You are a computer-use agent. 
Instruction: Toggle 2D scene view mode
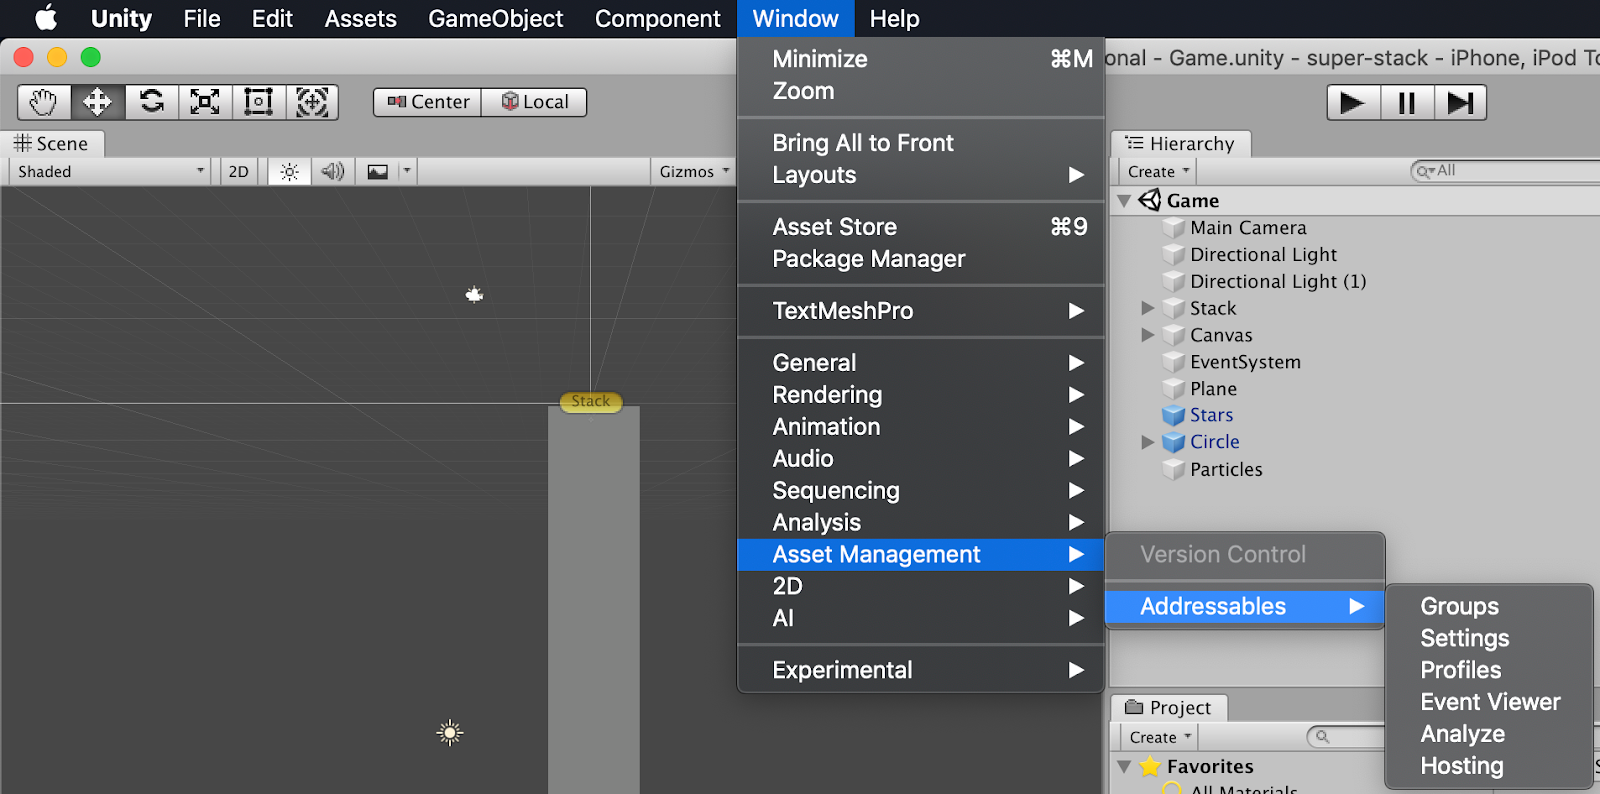pos(238,172)
